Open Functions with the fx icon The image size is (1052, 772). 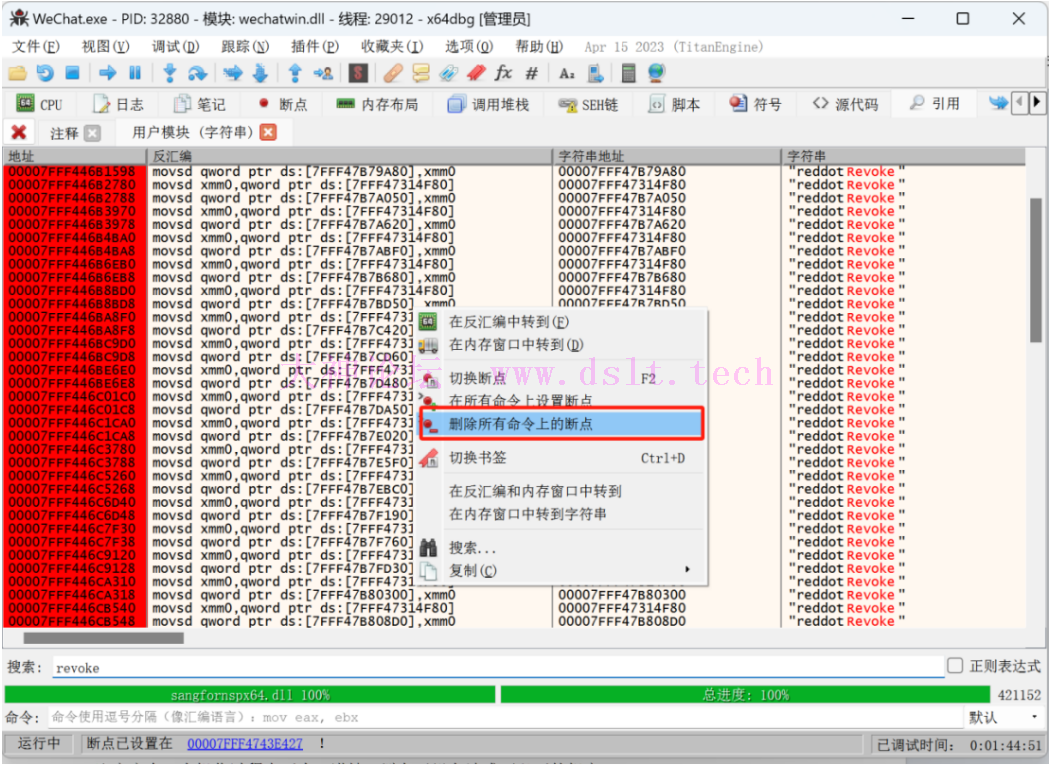coord(503,73)
